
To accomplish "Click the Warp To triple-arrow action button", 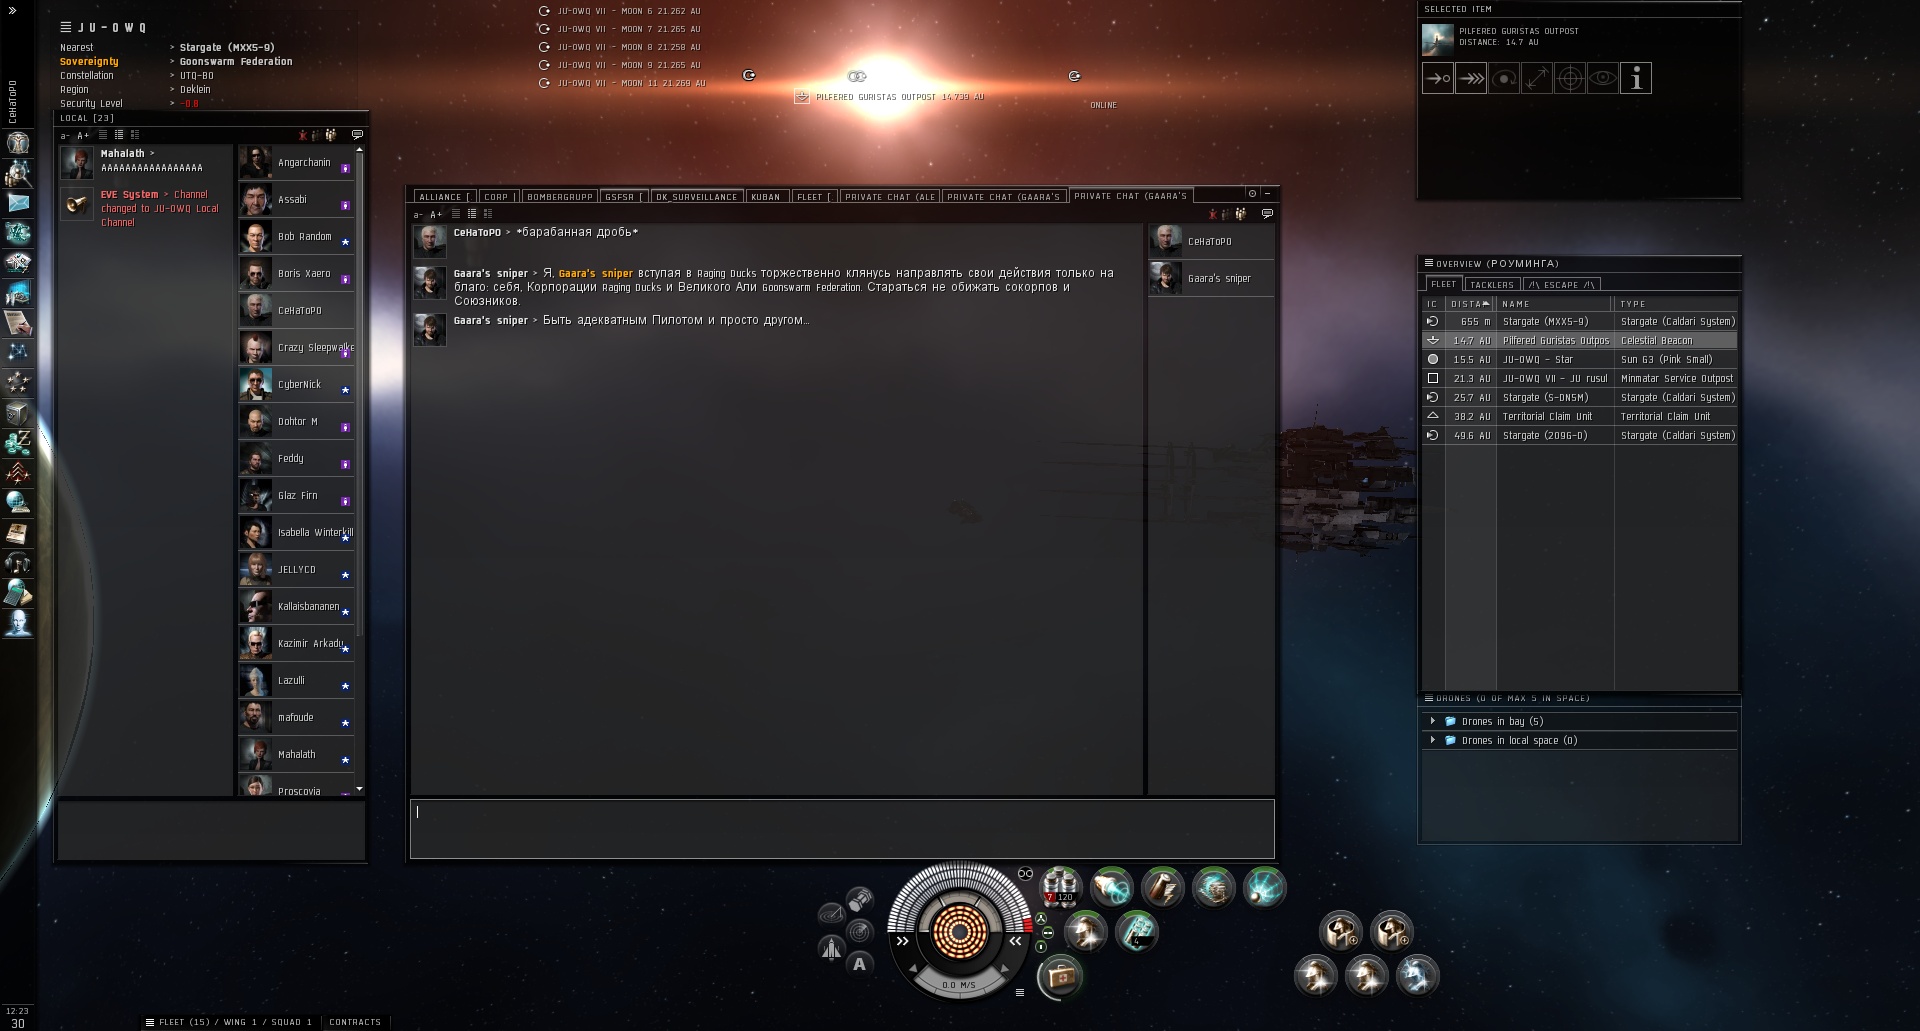I will (1471, 78).
